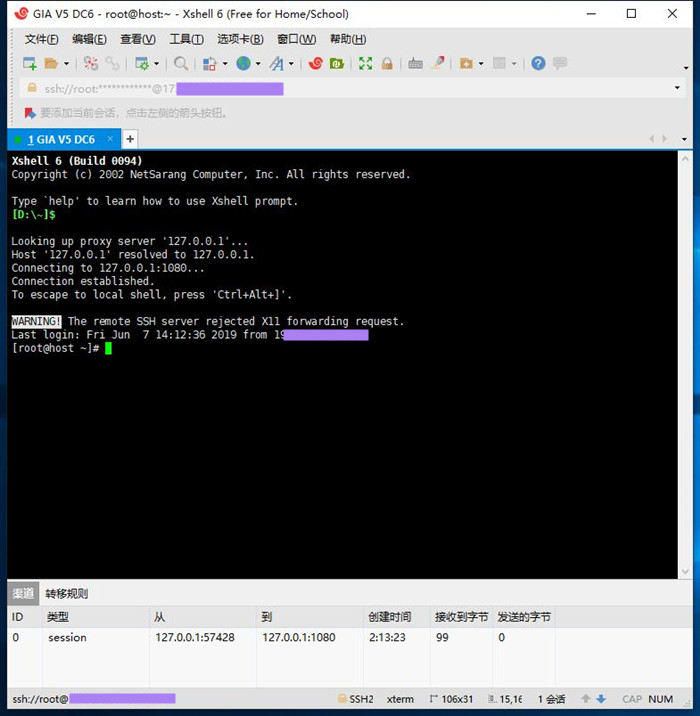Image resolution: width=700 pixels, height=716 pixels.
Task: Click the tab scroll right arrow
Action: (664, 139)
